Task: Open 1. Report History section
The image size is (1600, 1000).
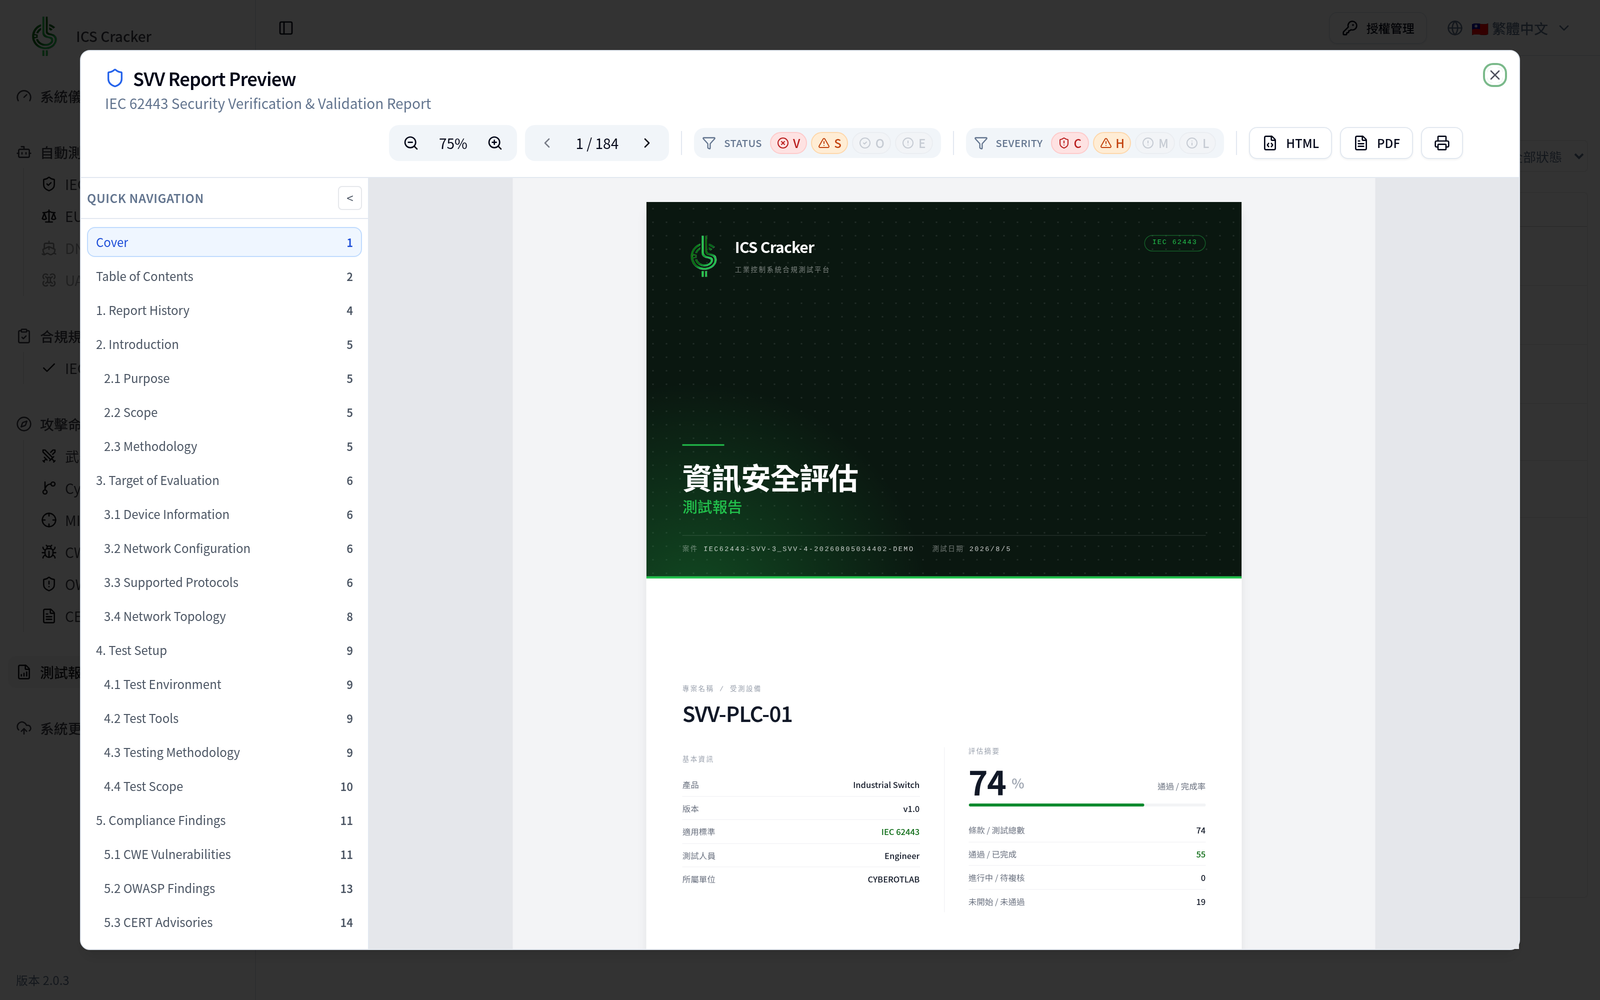Action: pos(224,310)
